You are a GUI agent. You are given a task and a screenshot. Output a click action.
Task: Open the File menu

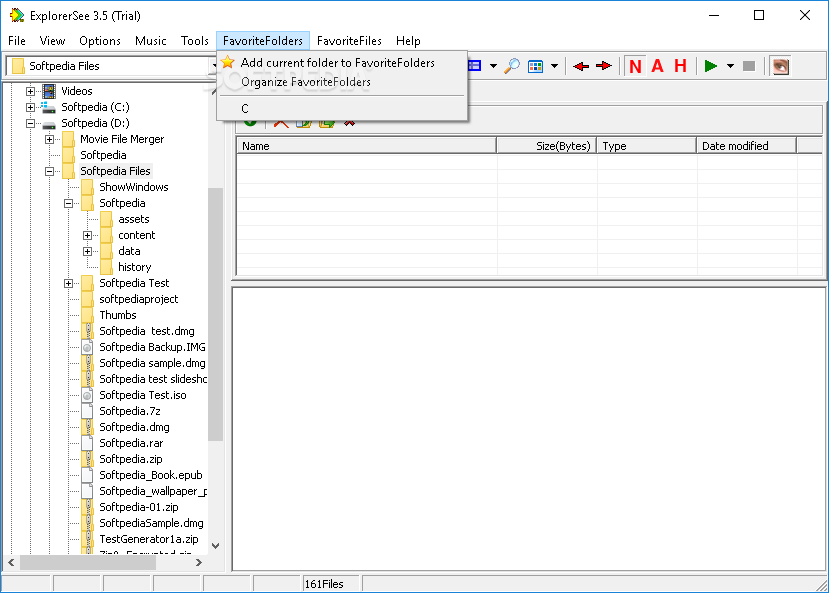(17, 41)
